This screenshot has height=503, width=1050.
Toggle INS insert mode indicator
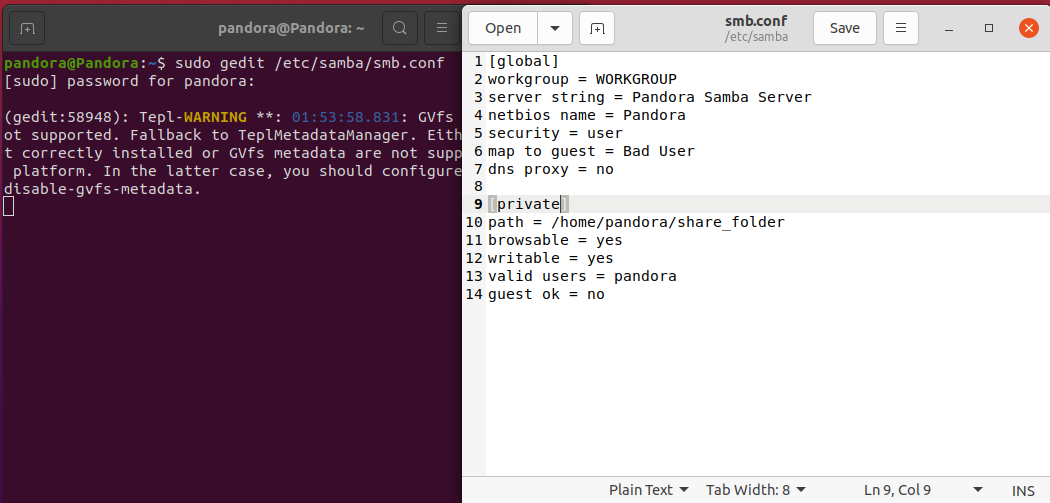pyautogui.click(x=1023, y=490)
